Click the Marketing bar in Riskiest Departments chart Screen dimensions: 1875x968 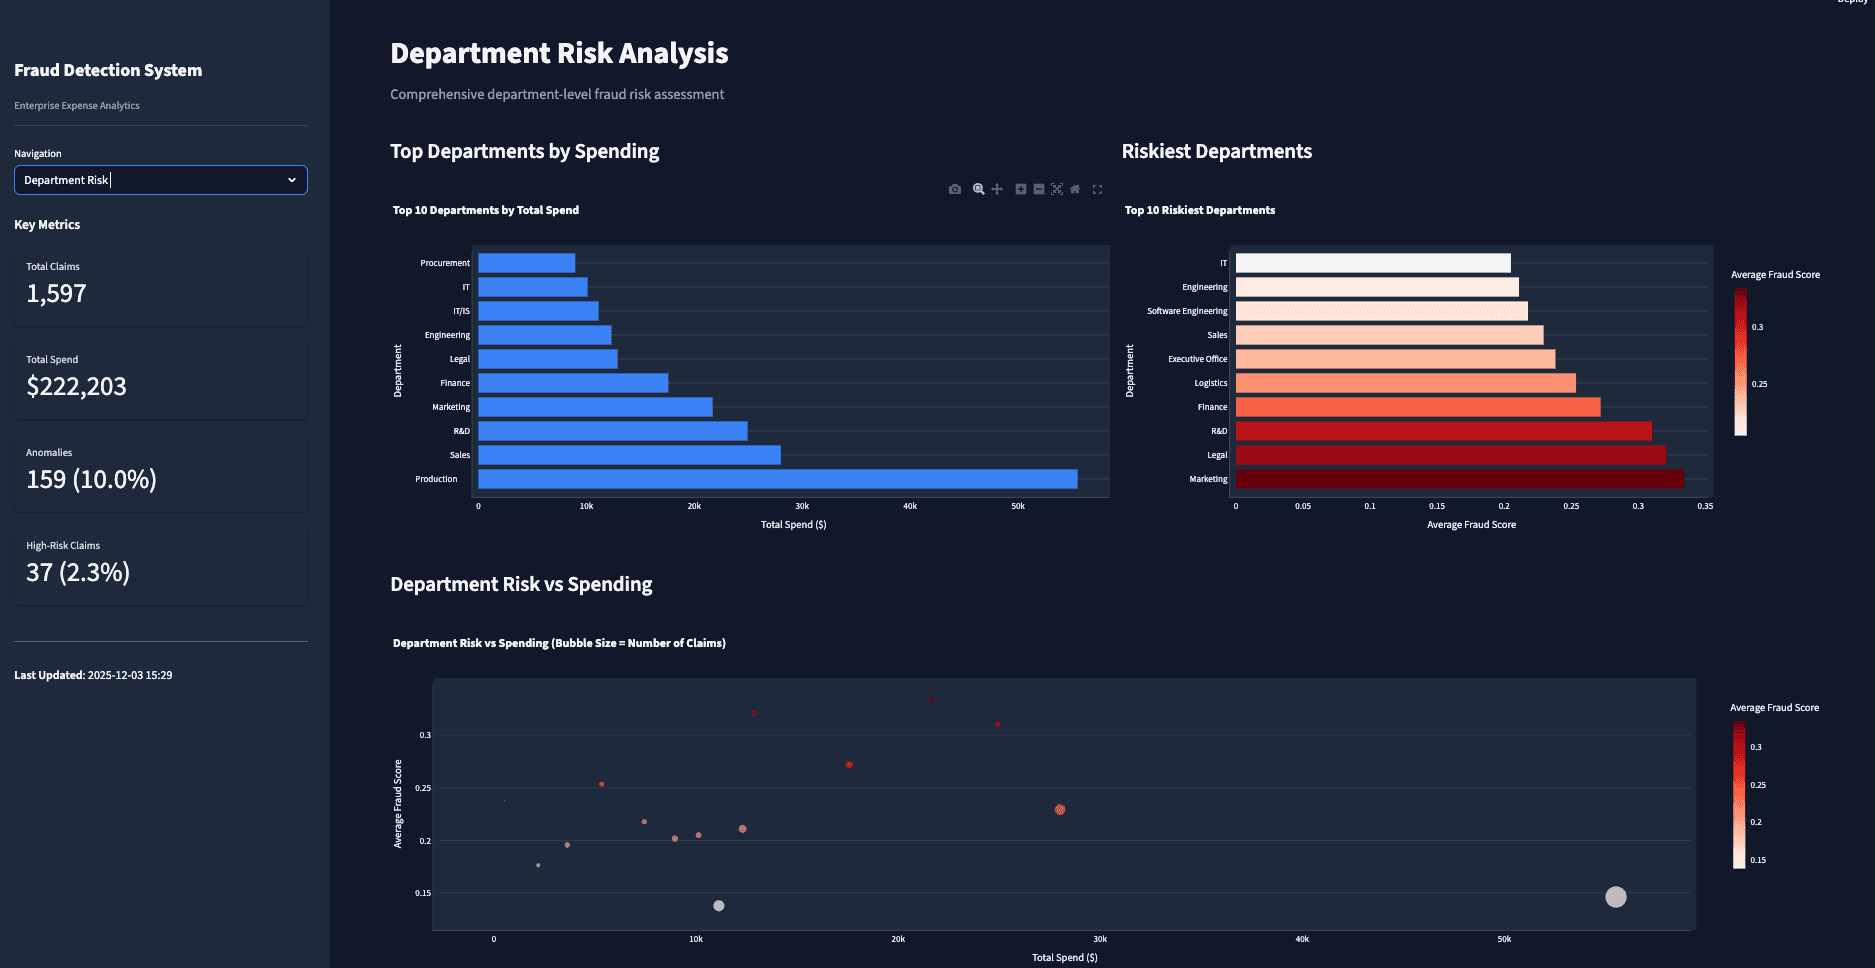[1459, 479]
